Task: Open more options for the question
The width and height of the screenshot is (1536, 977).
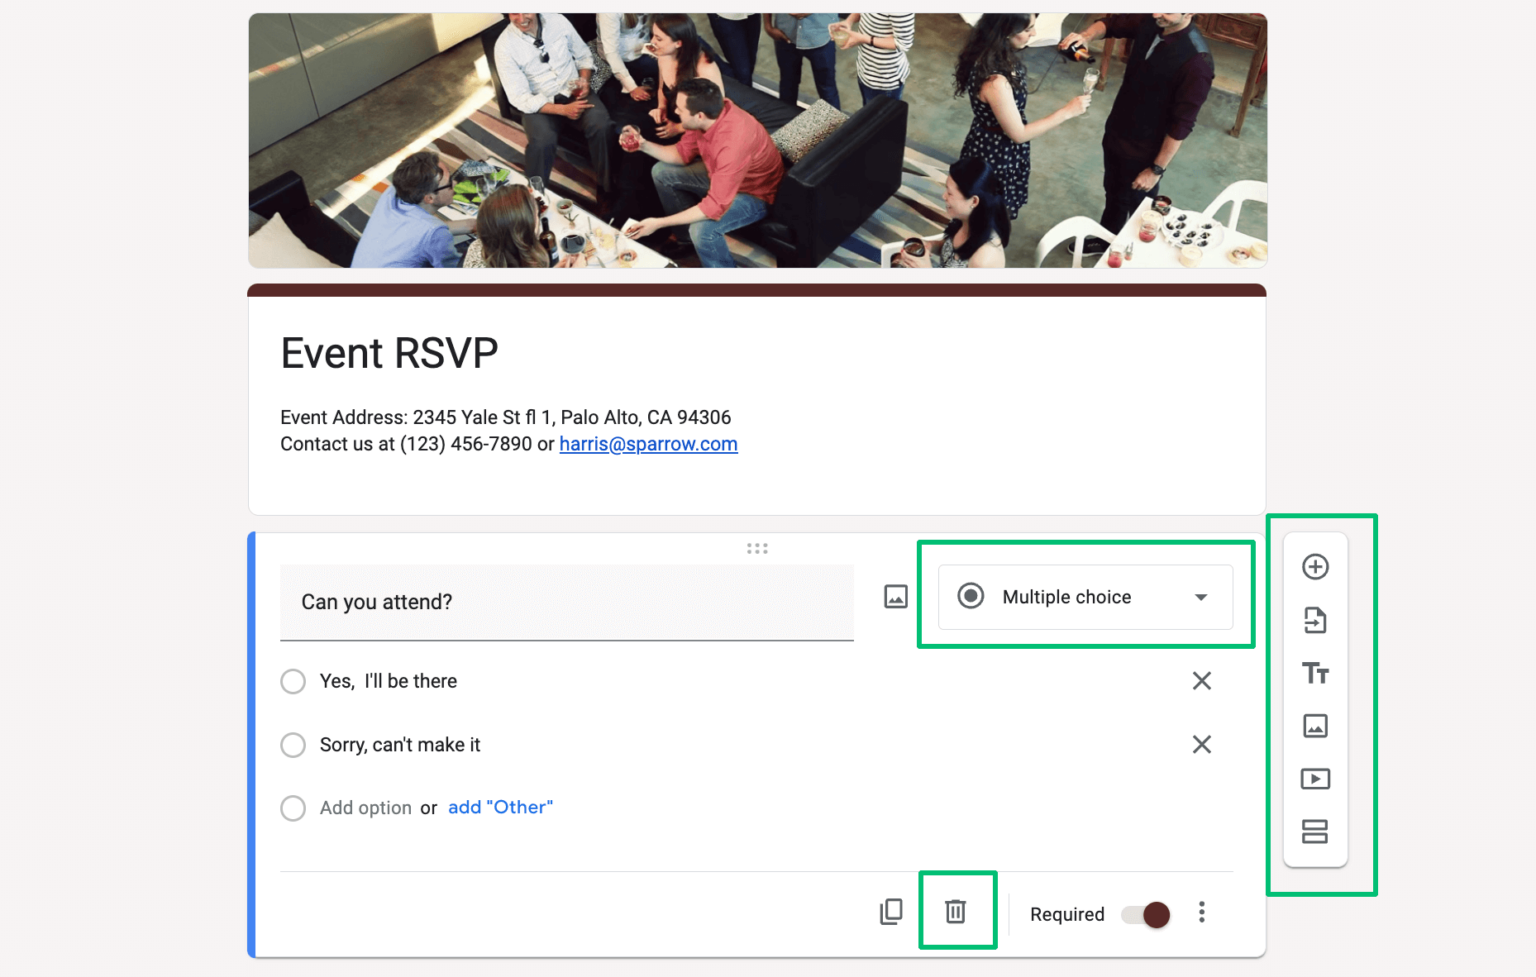Action: (x=1201, y=912)
